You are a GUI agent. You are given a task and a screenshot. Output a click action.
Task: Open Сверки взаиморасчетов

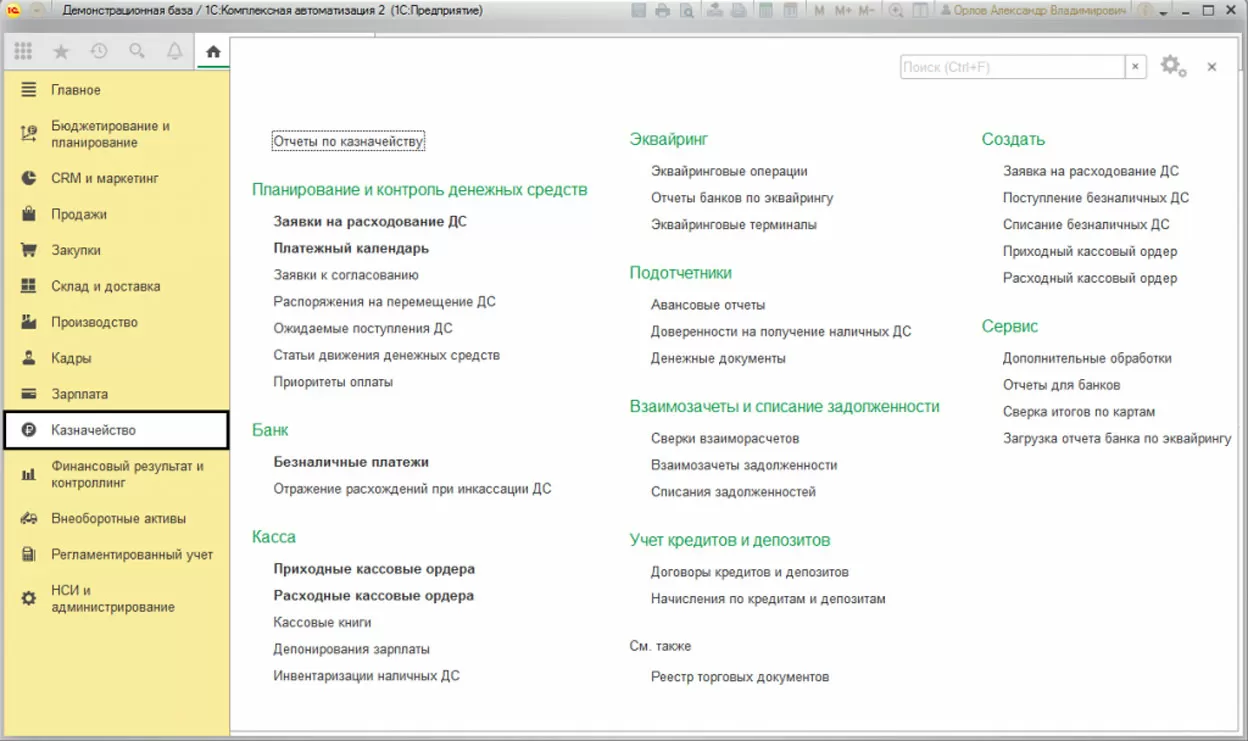(725, 438)
